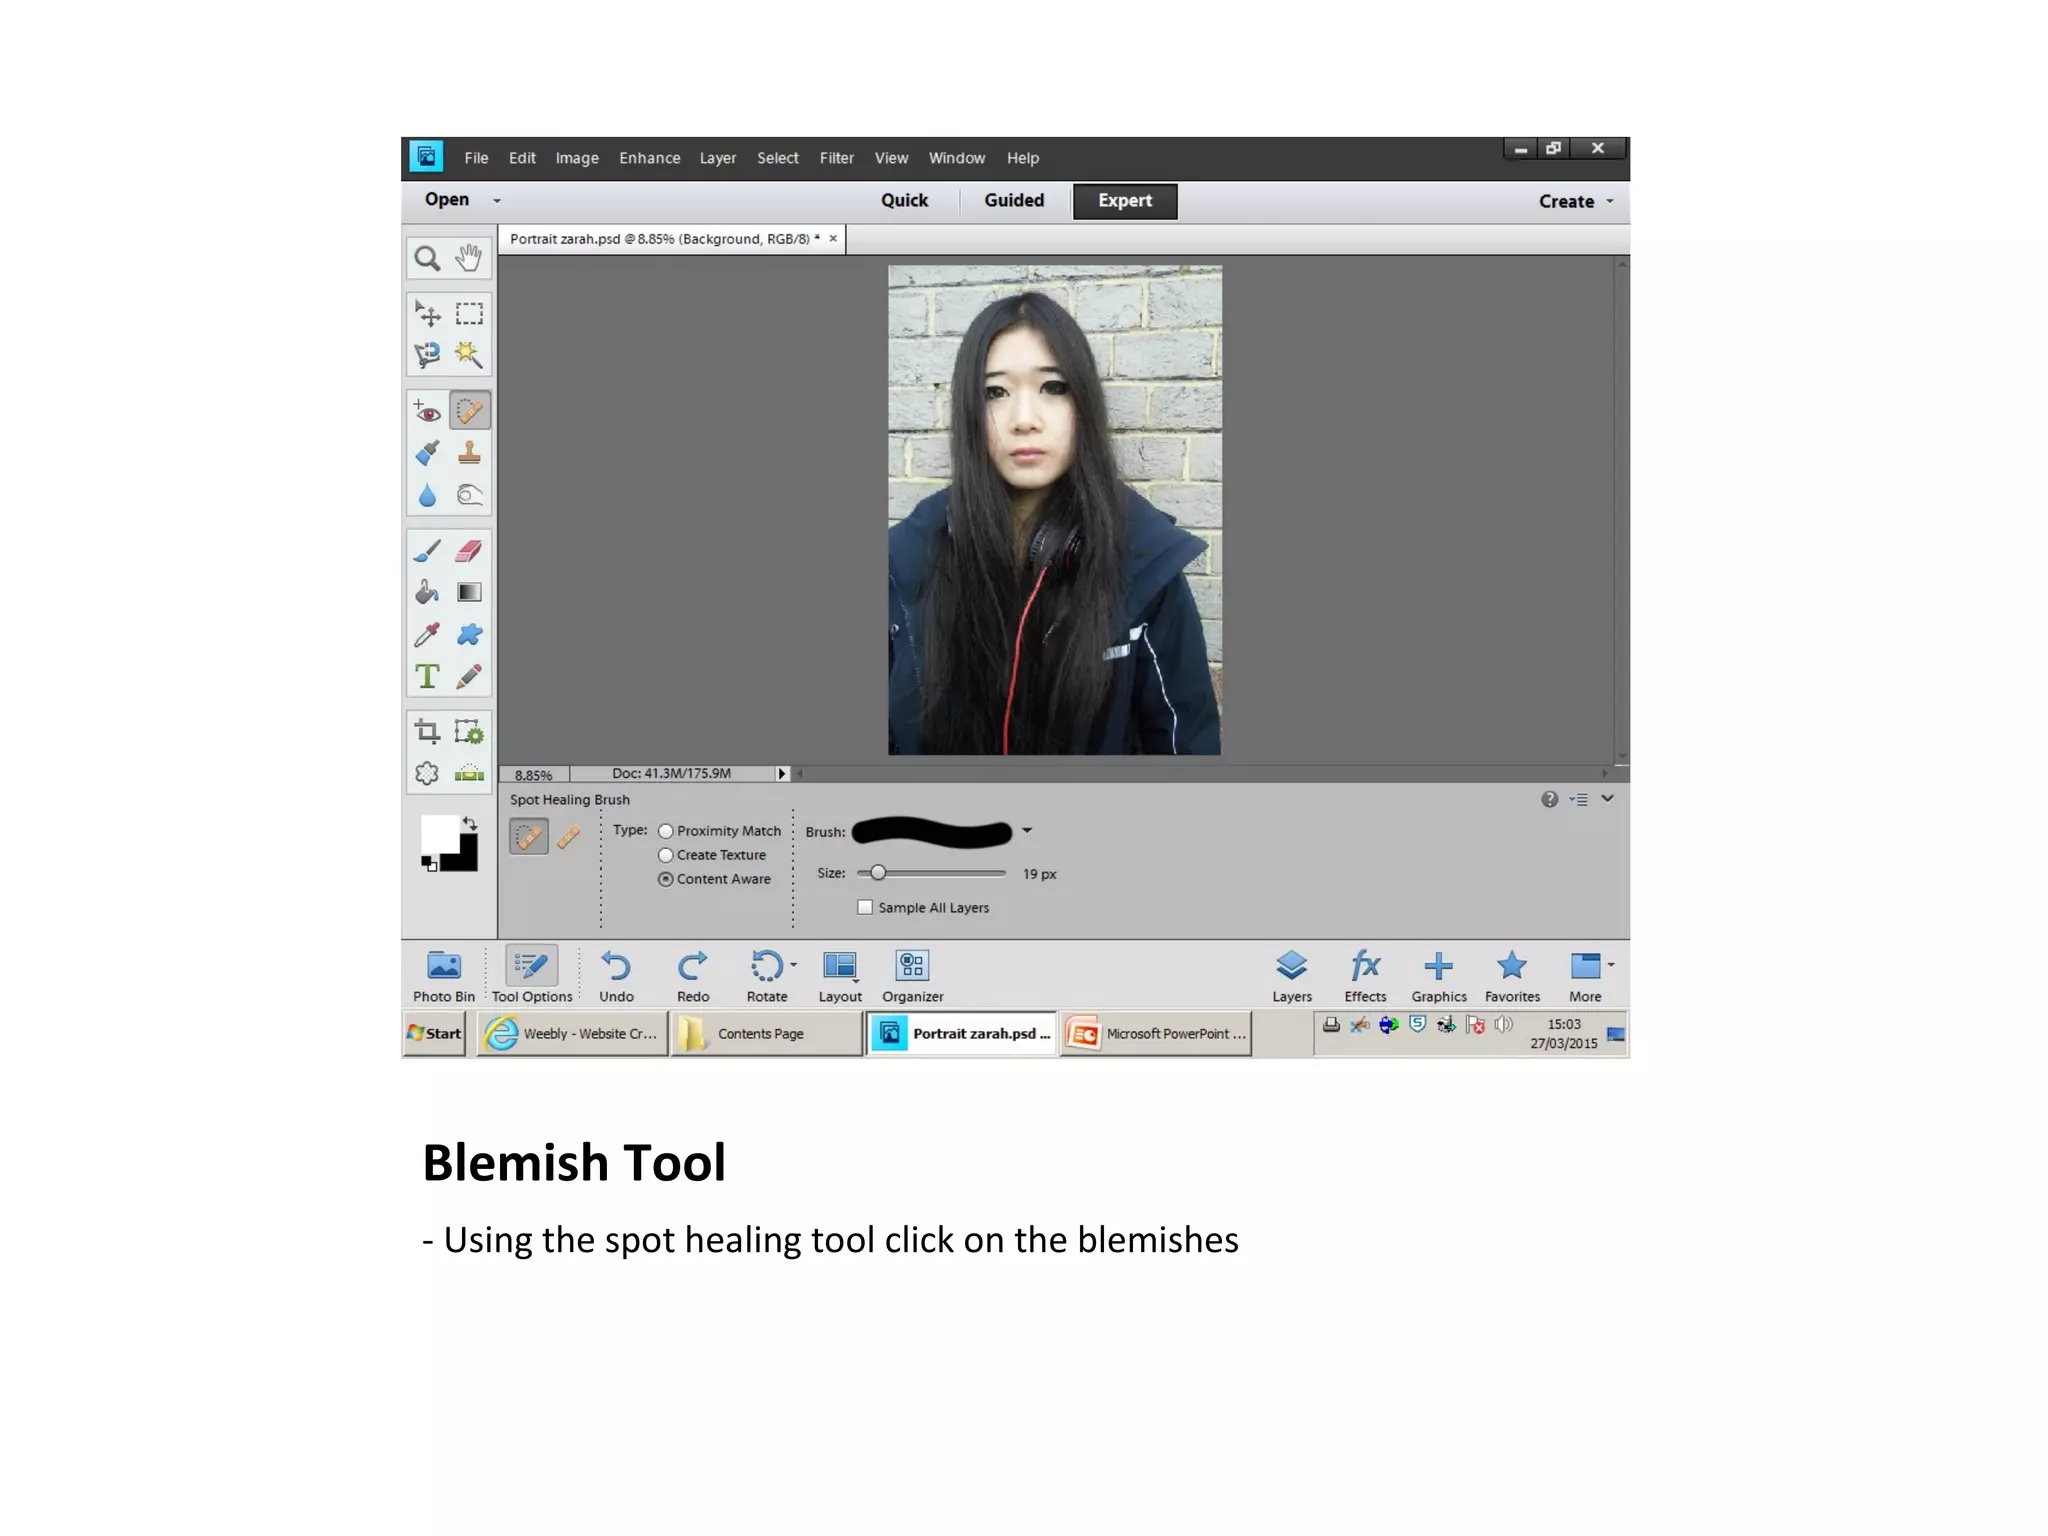2048x1536 pixels.
Task: Click the Undo button
Action: [x=616, y=976]
